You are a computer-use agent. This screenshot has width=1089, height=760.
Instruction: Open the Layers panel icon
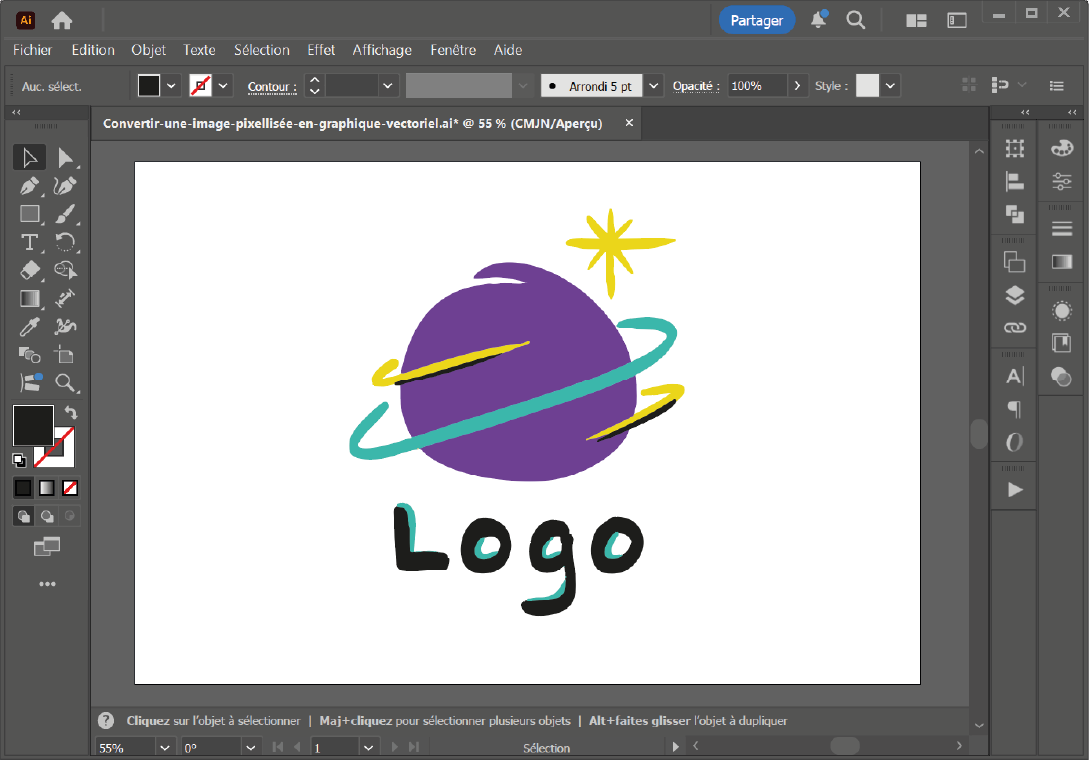click(x=1015, y=295)
